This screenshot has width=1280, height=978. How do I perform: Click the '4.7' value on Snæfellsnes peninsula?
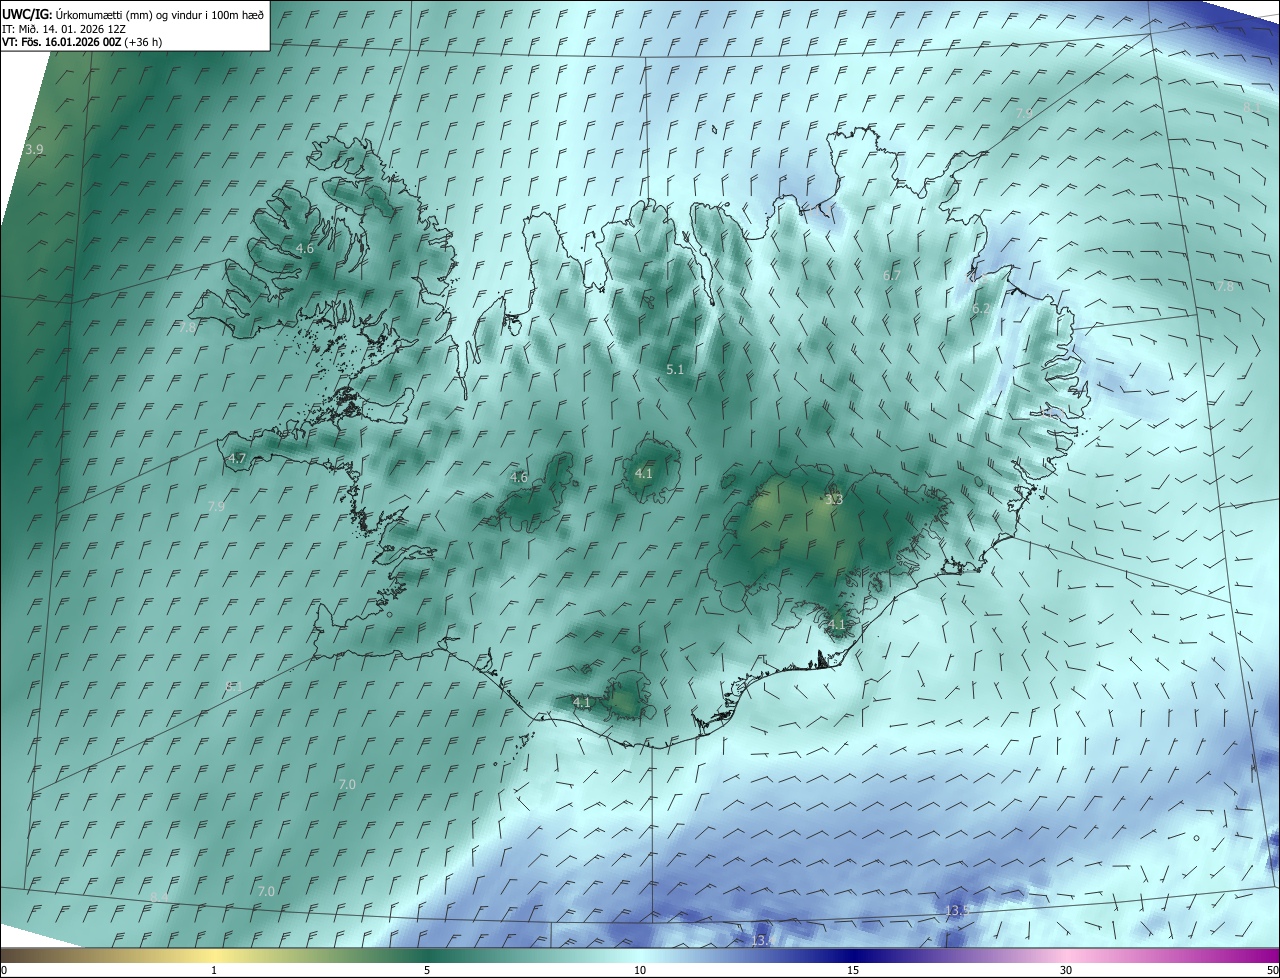point(237,458)
